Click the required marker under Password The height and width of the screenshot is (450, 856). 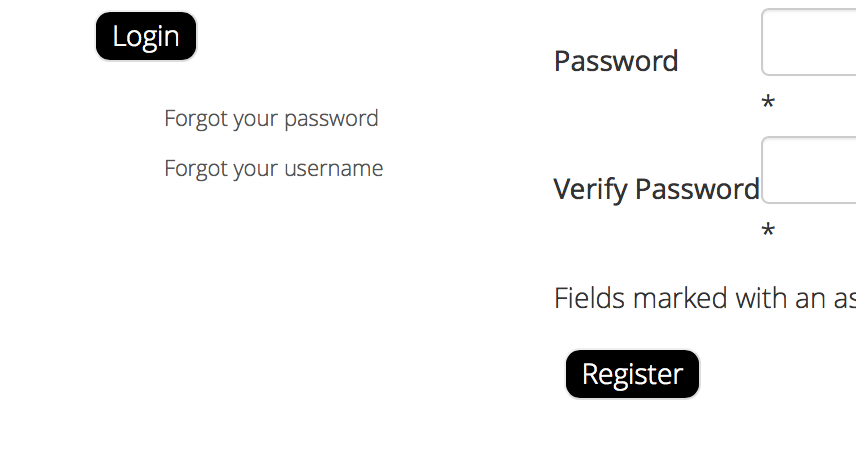pos(768,104)
